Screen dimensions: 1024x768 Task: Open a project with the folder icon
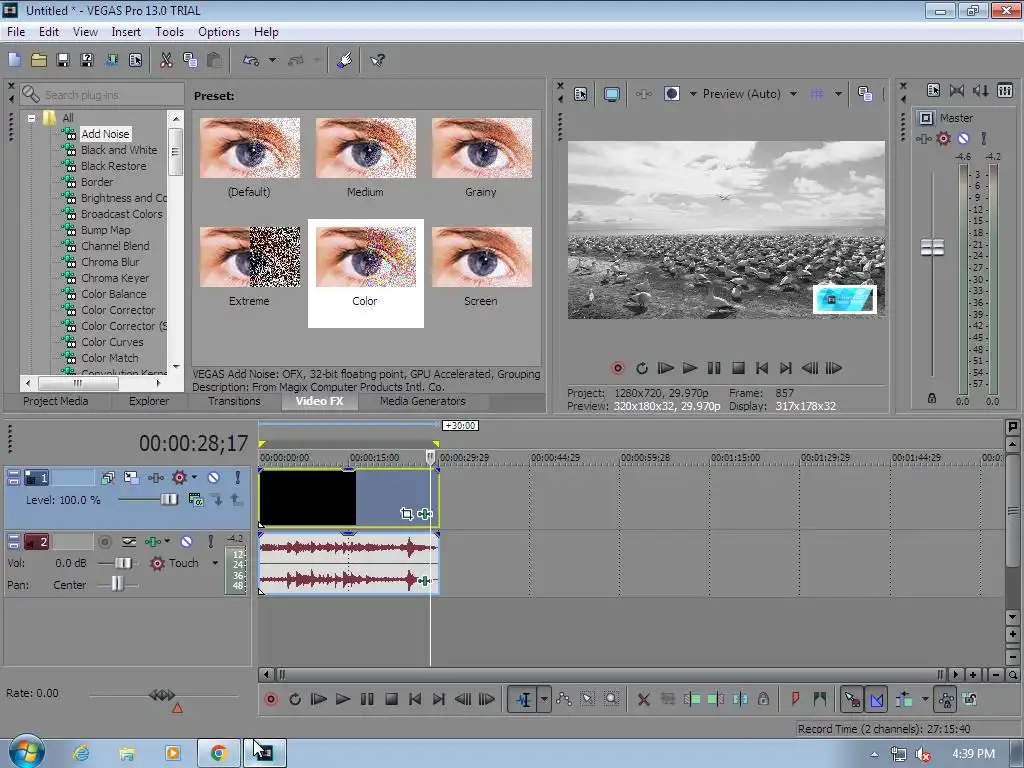coord(39,60)
